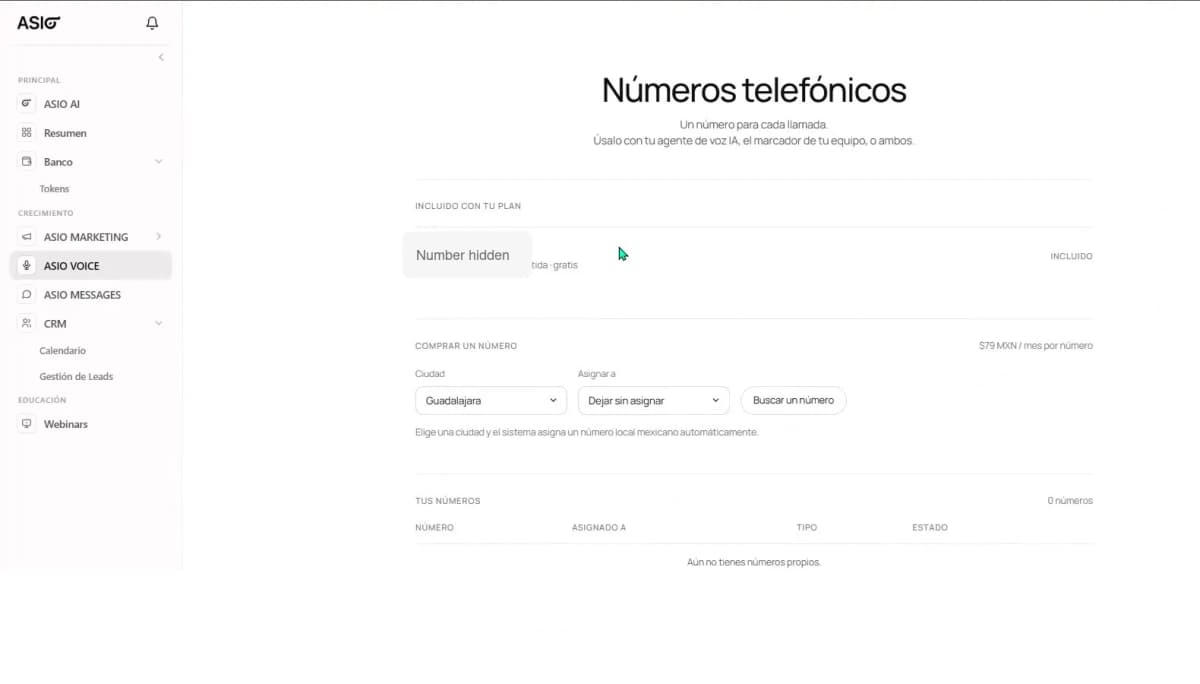
Task: Click the CRM people icon
Action: [27, 323]
